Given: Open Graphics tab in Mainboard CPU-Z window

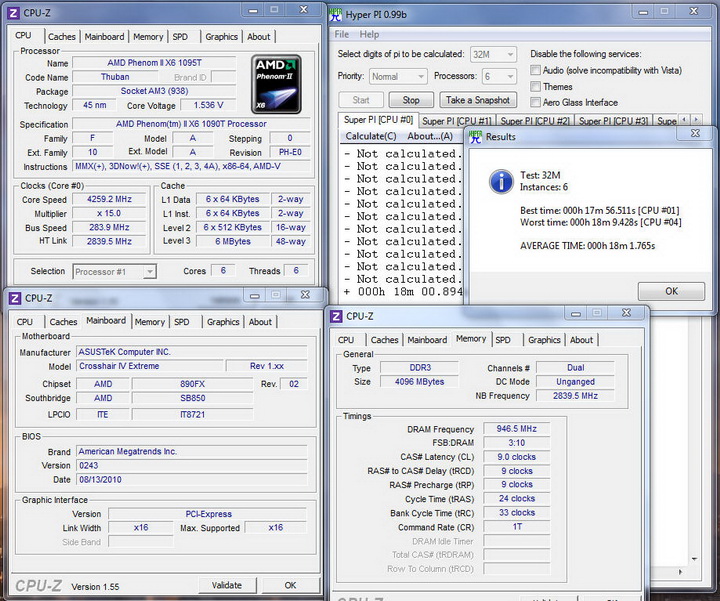Looking at the screenshot, I should click(223, 322).
